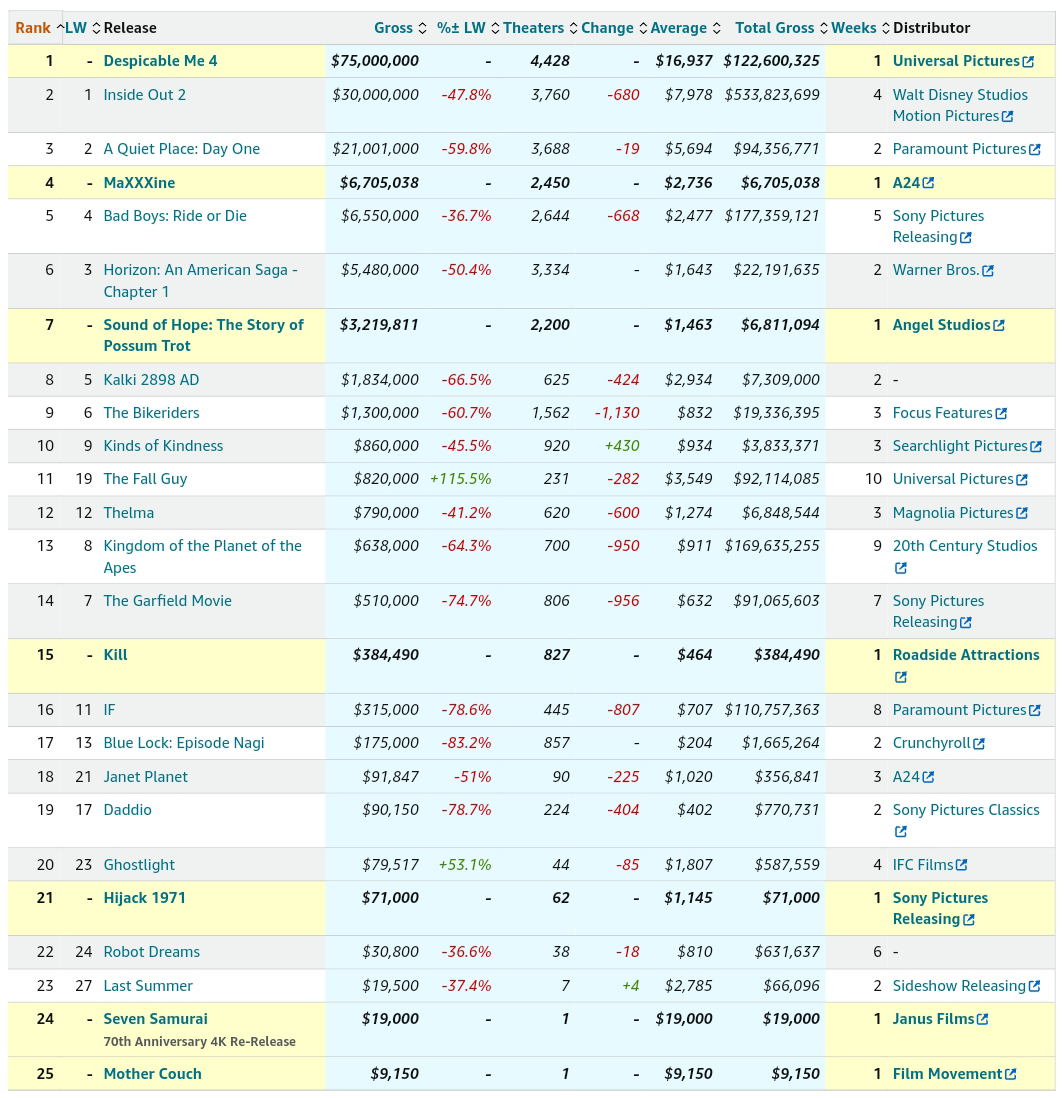Open Kingdom of the Planet of the Apes link
Screen dimensions: 1064x1098
tap(202, 557)
